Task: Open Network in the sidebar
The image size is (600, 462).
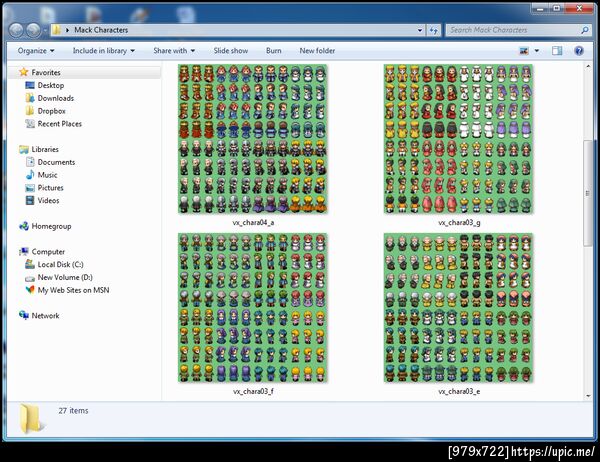Action: [x=46, y=316]
